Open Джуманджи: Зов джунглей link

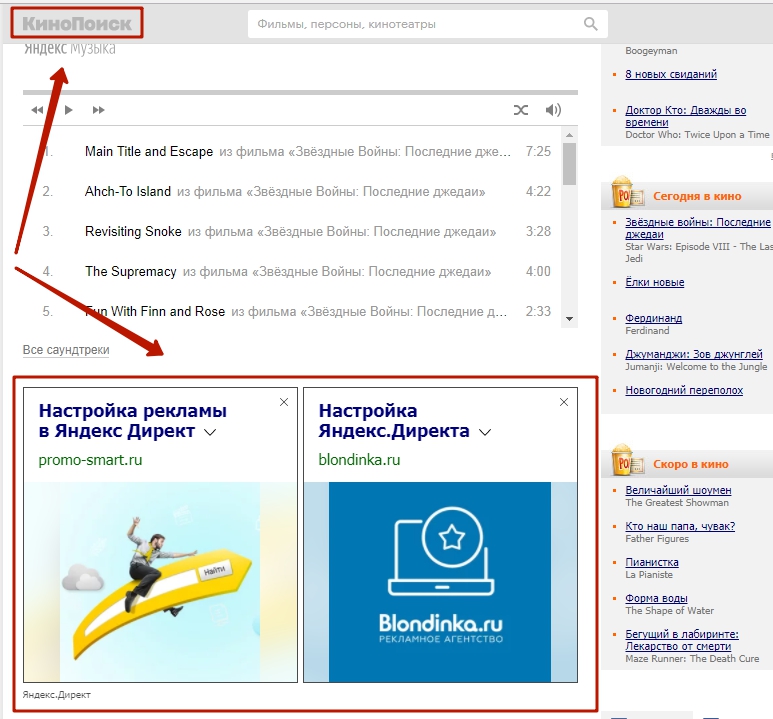694,354
